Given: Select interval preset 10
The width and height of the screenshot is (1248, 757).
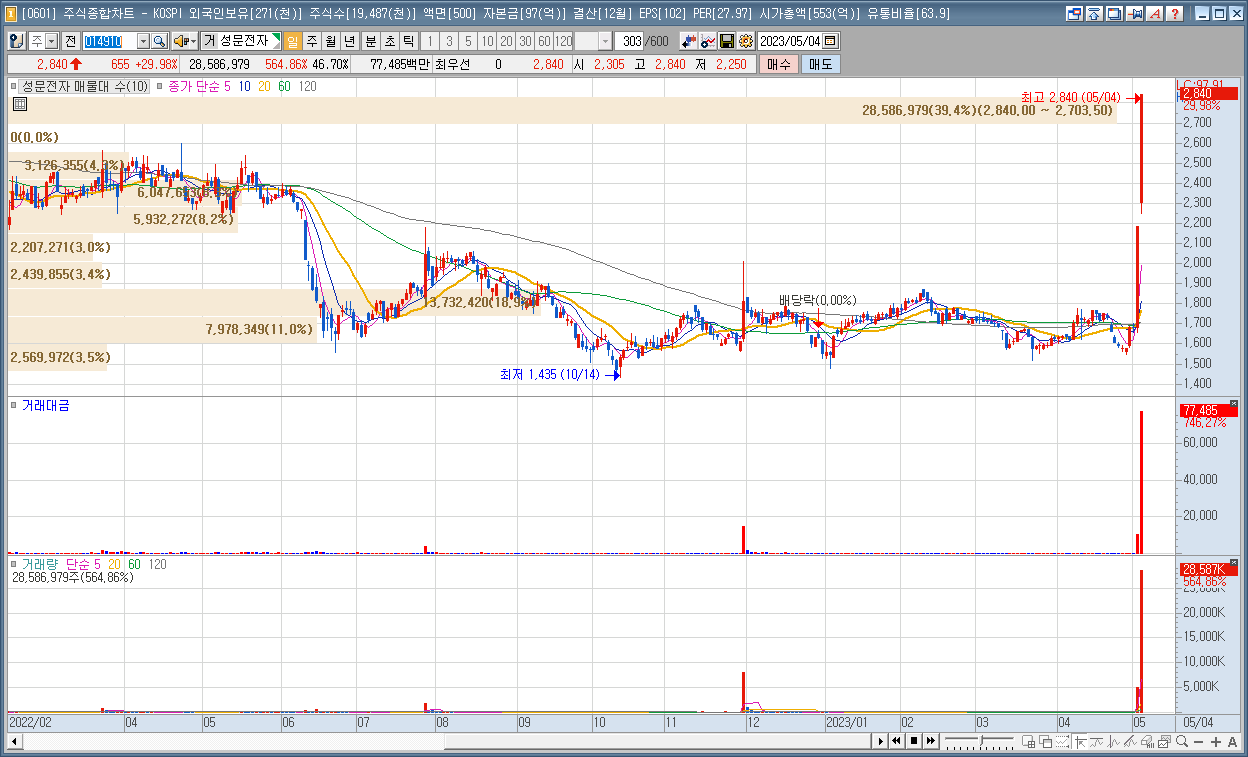Looking at the screenshot, I should pyautogui.click(x=487, y=41).
